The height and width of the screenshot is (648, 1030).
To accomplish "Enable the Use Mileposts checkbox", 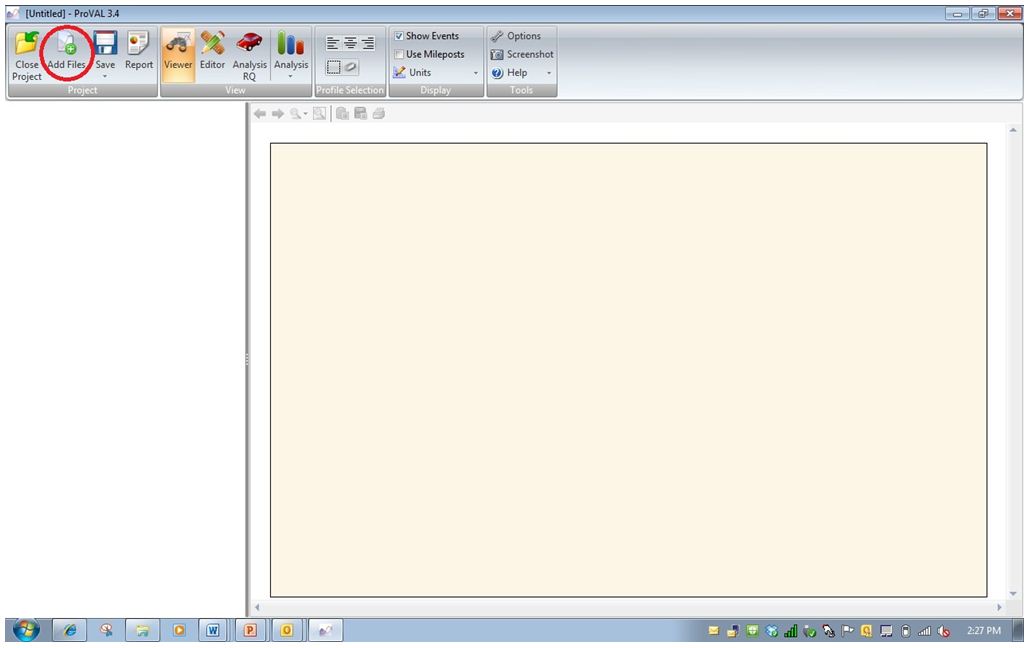I will pyautogui.click(x=399, y=55).
